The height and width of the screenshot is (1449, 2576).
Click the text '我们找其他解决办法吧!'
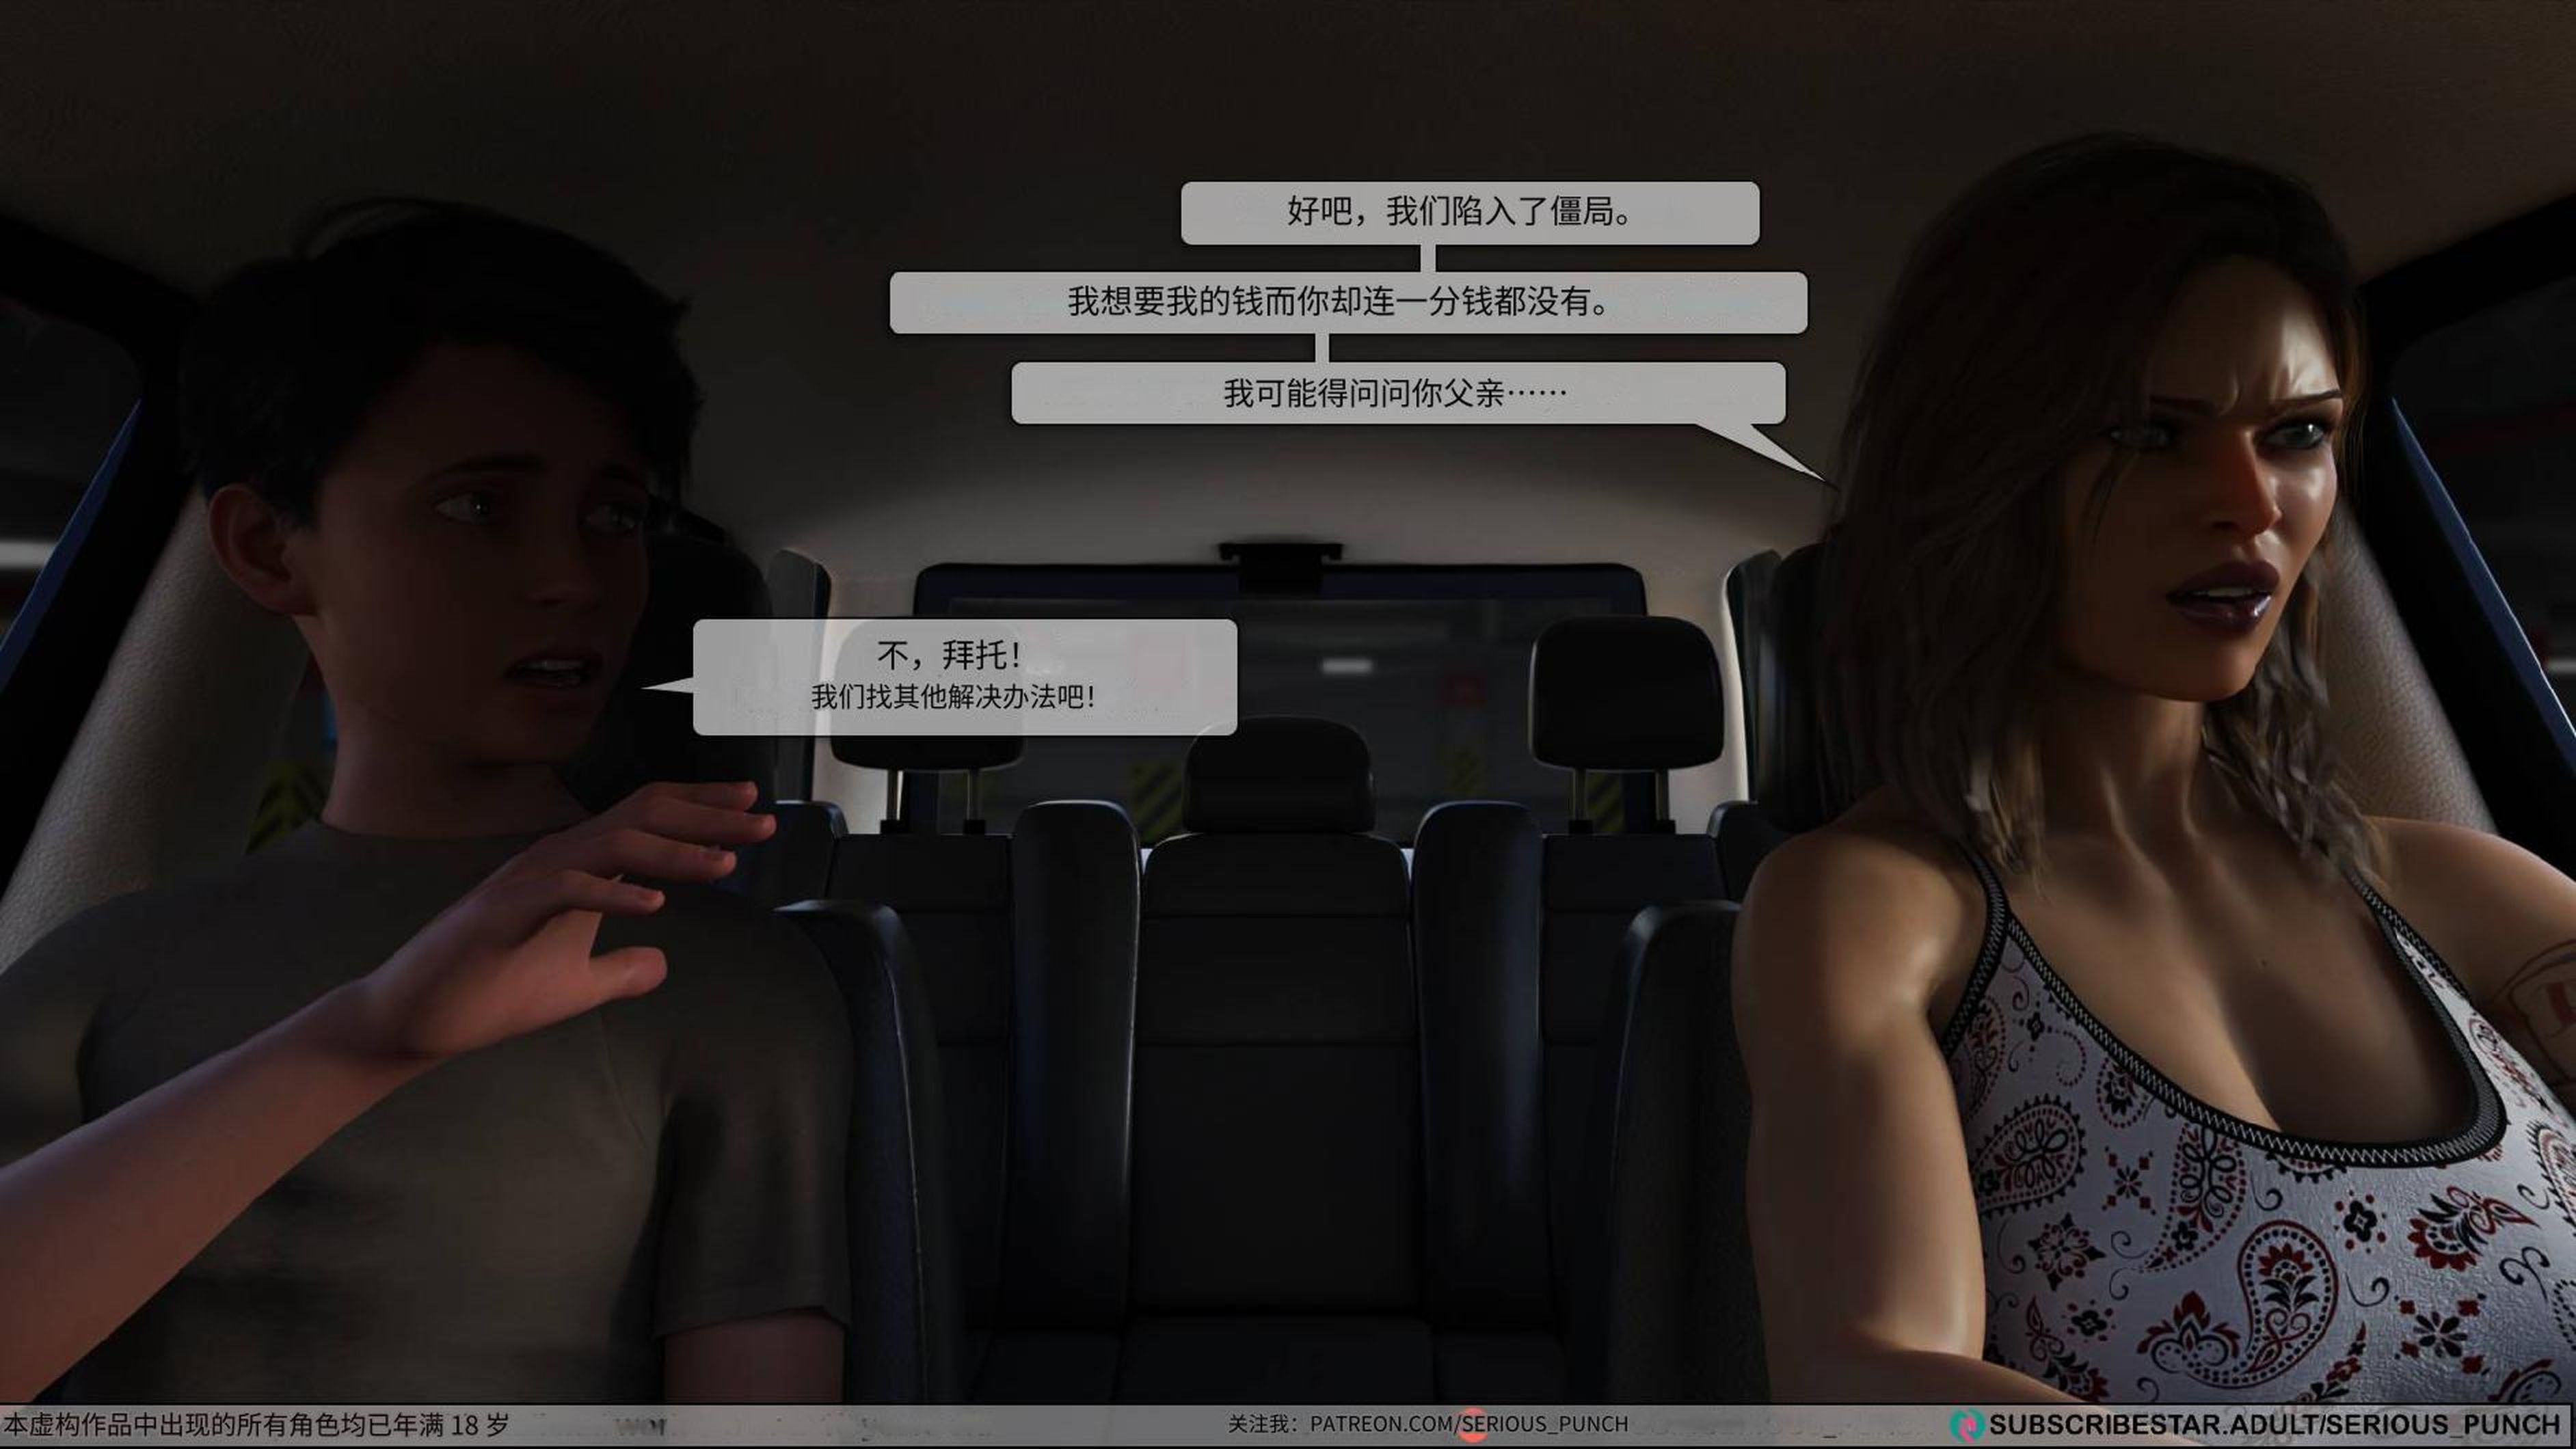[953, 697]
